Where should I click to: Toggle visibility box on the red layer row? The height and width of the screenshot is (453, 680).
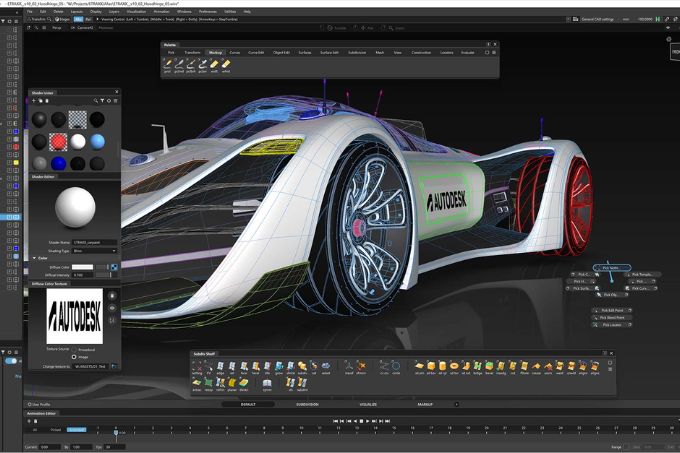tap(9, 147)
